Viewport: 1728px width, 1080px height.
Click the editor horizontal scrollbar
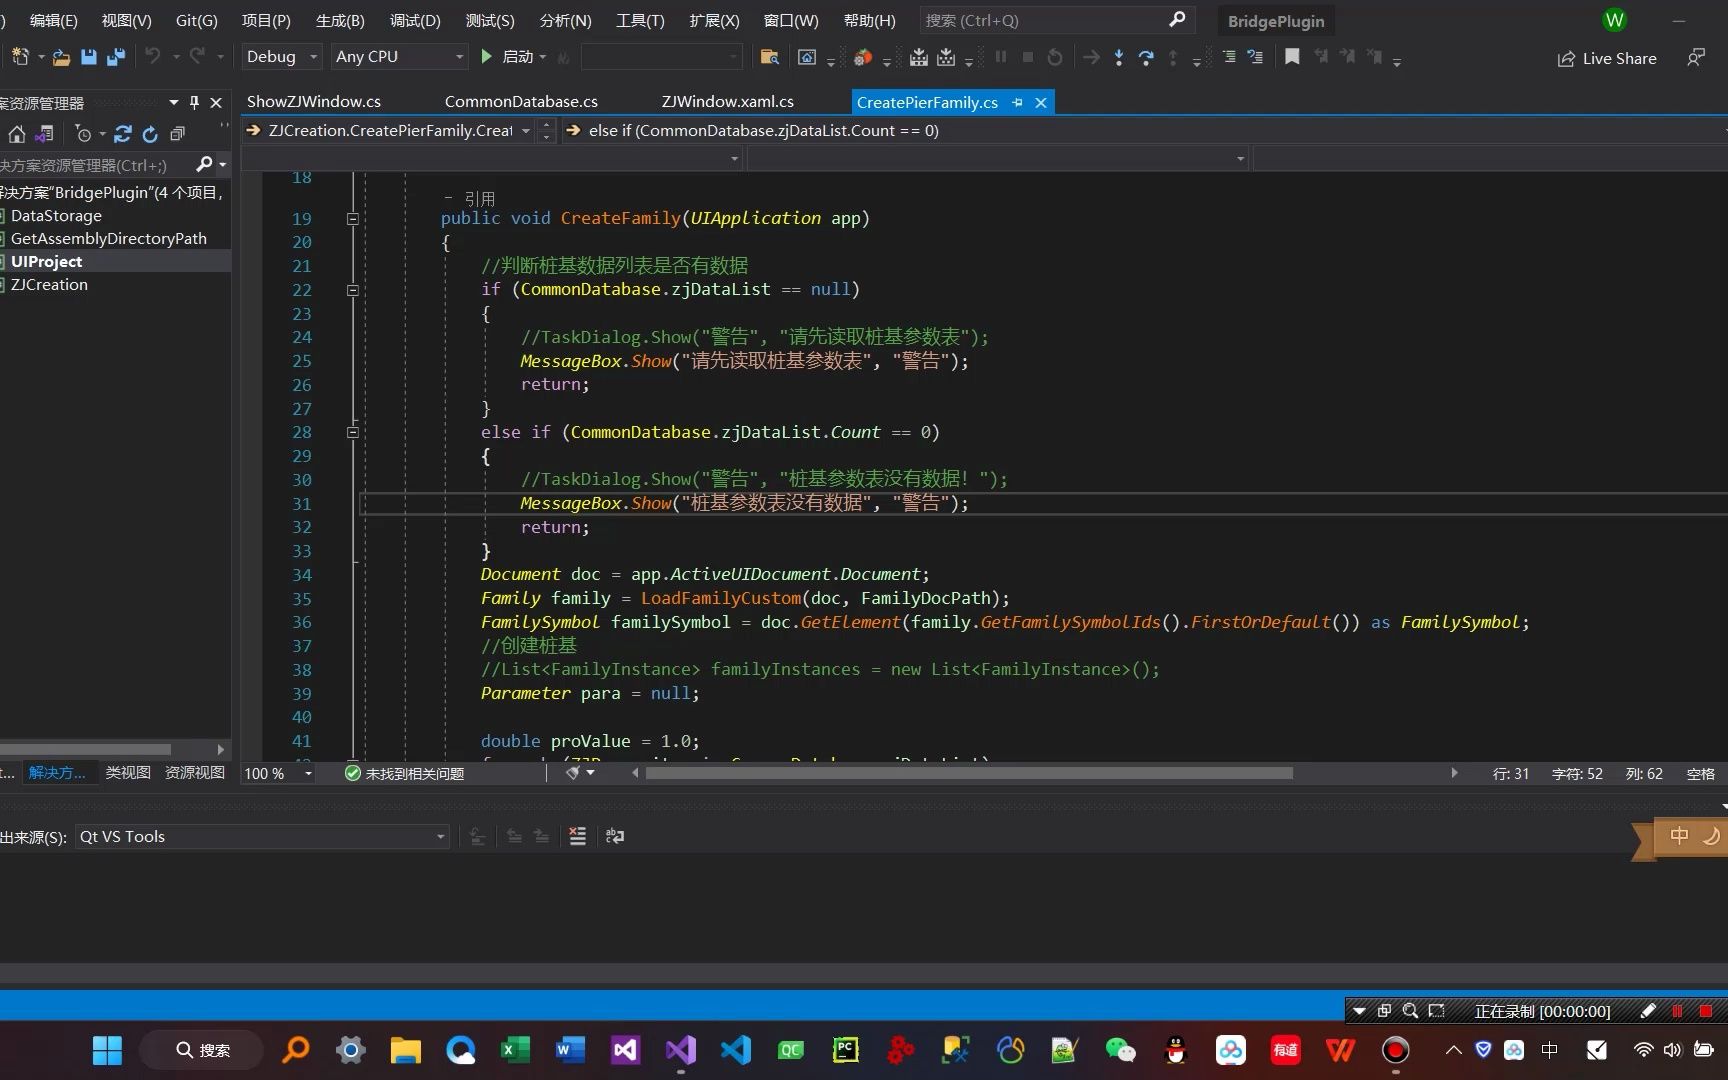[x=968, y=773]
